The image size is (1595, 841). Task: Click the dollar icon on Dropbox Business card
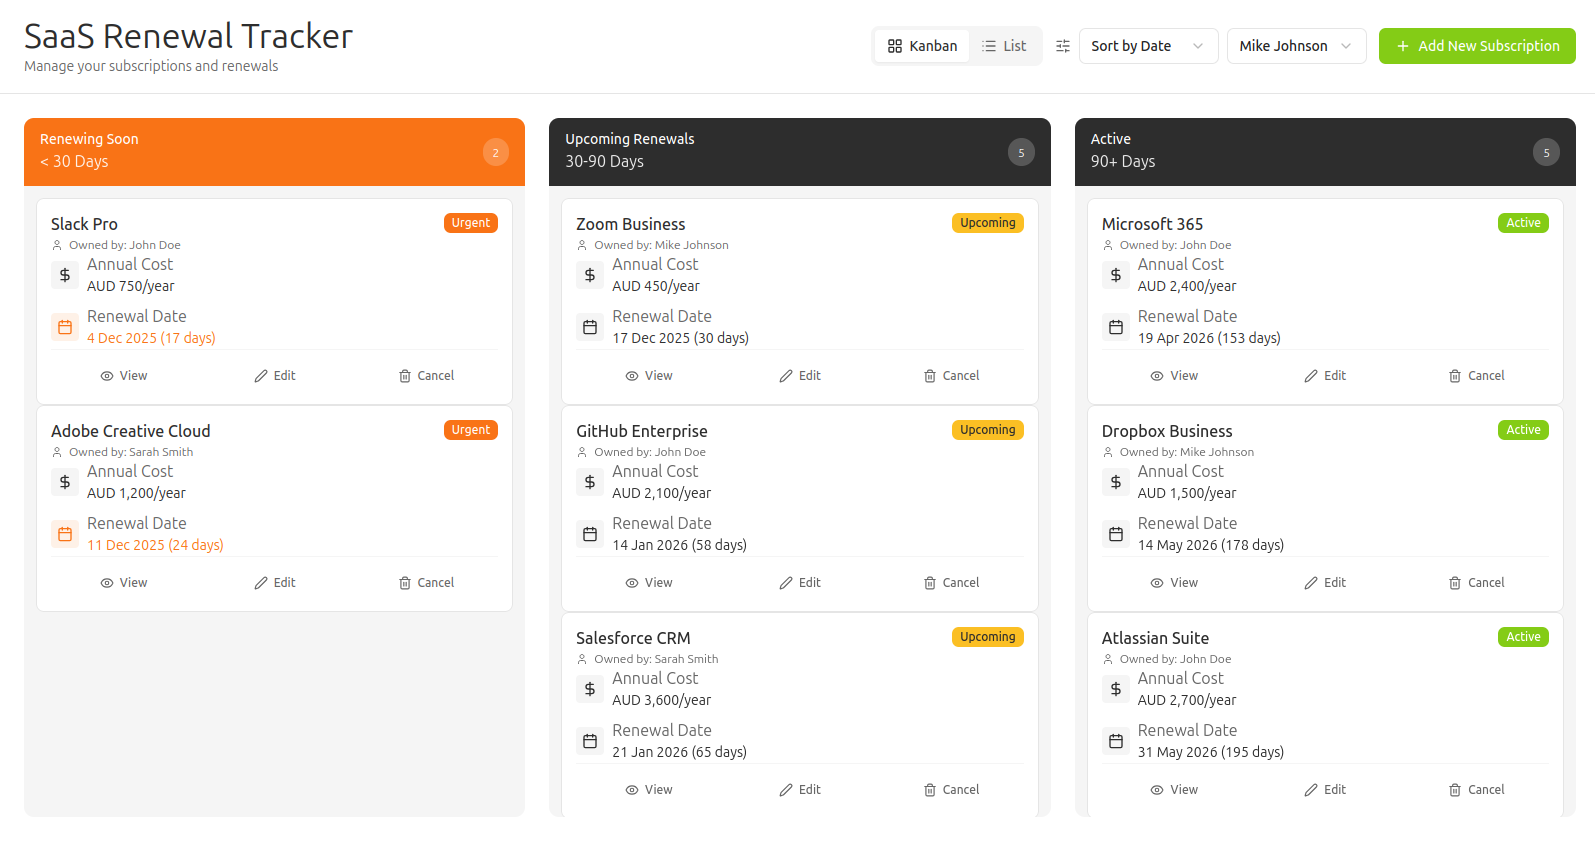point(1116,482)
